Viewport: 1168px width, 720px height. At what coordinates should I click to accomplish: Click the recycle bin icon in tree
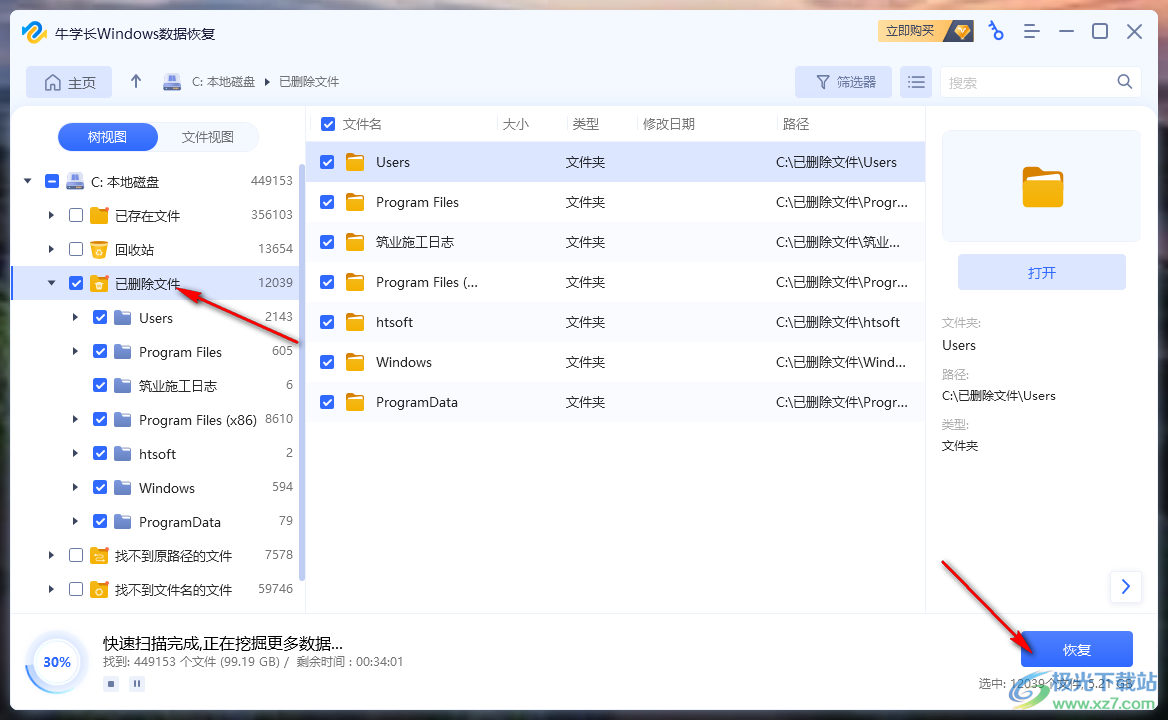click(99, 249)
